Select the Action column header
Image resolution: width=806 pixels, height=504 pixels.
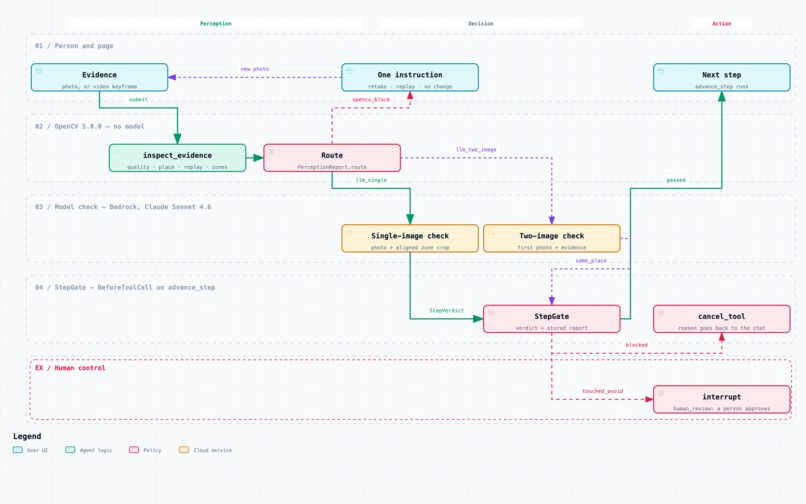coord(722,23)
